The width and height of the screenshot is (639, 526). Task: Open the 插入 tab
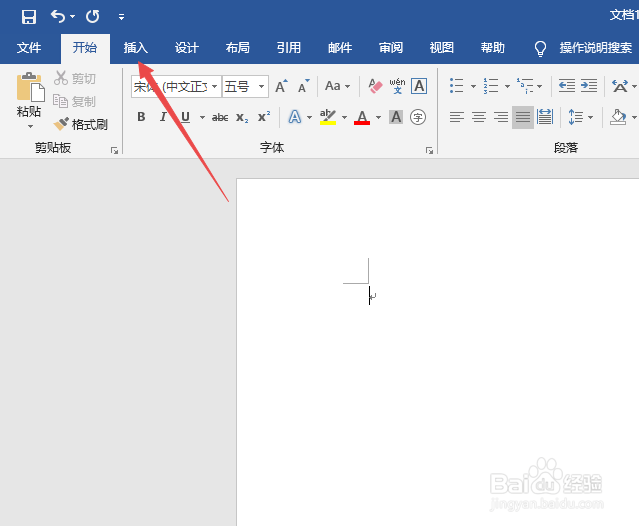click(136, 48)
